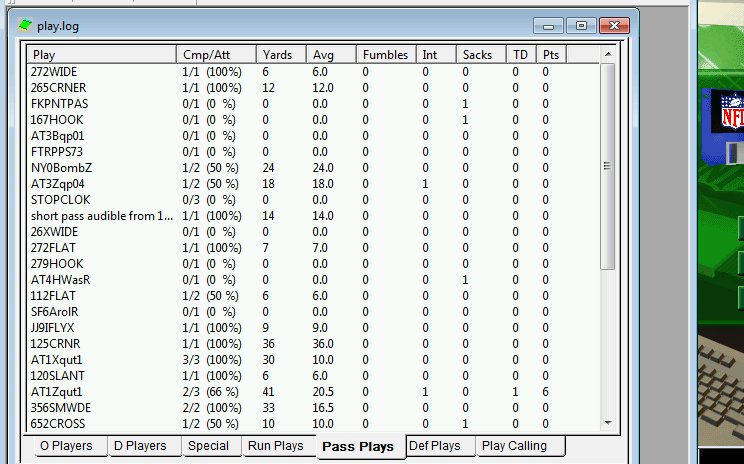The height and width of the screenshot is (464, 744).
Task: Sort by the Yards column header
Action: tap(281, 54)
